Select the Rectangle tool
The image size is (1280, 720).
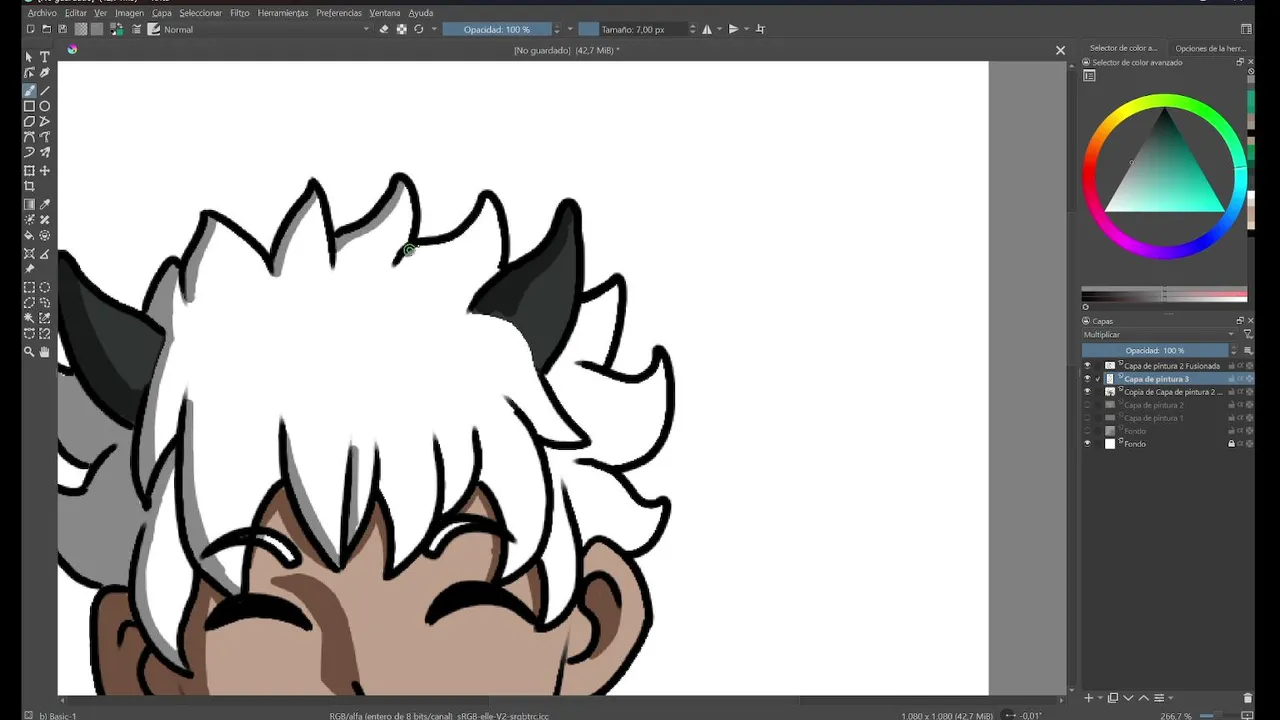tap(29, 106)
